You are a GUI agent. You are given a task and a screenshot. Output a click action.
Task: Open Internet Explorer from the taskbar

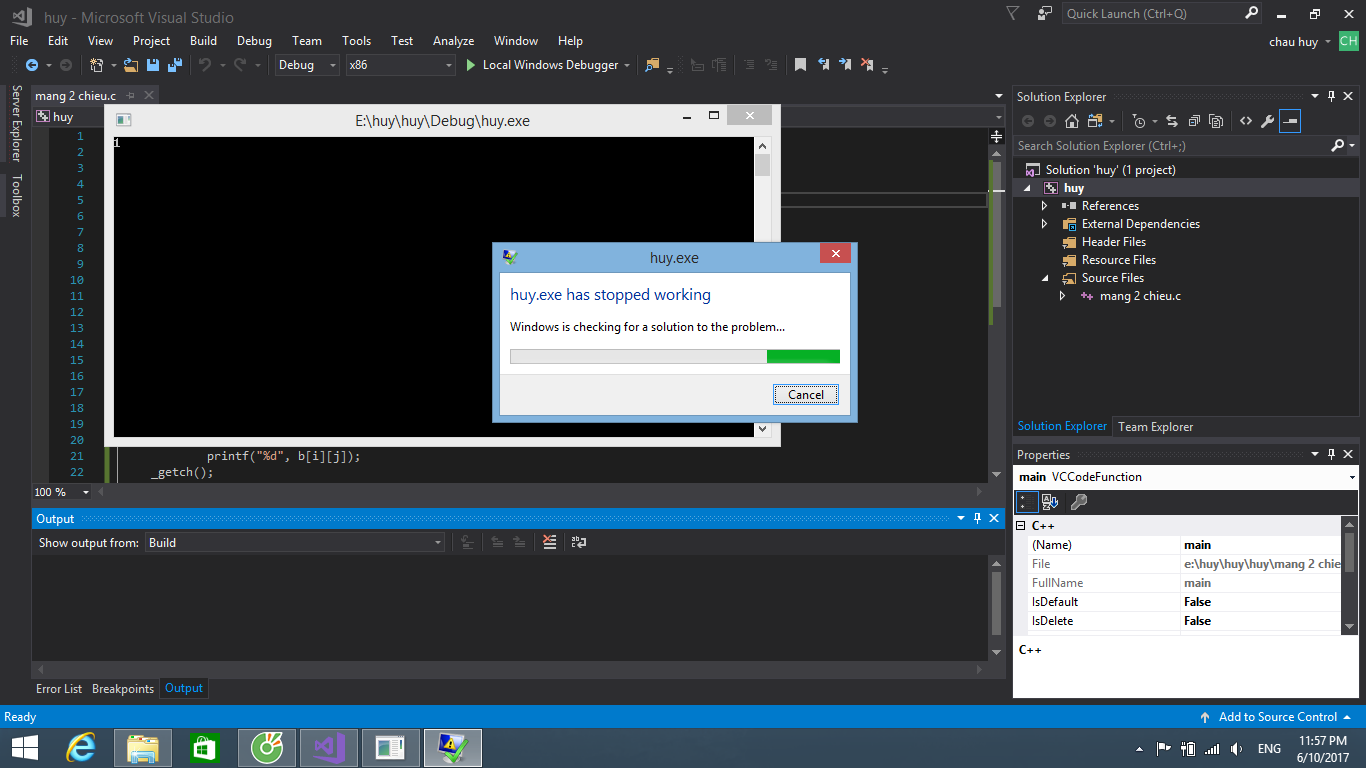80,747
